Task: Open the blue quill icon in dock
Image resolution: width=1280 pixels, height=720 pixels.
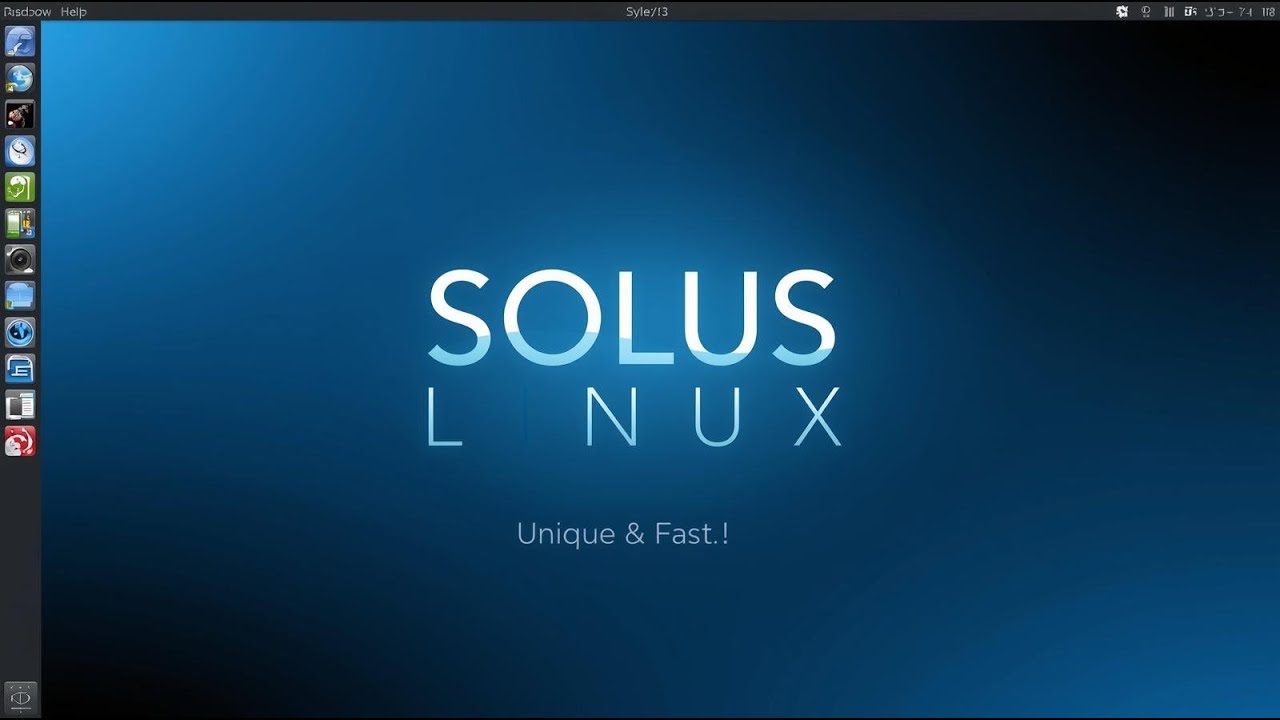Action: (20, 42)
